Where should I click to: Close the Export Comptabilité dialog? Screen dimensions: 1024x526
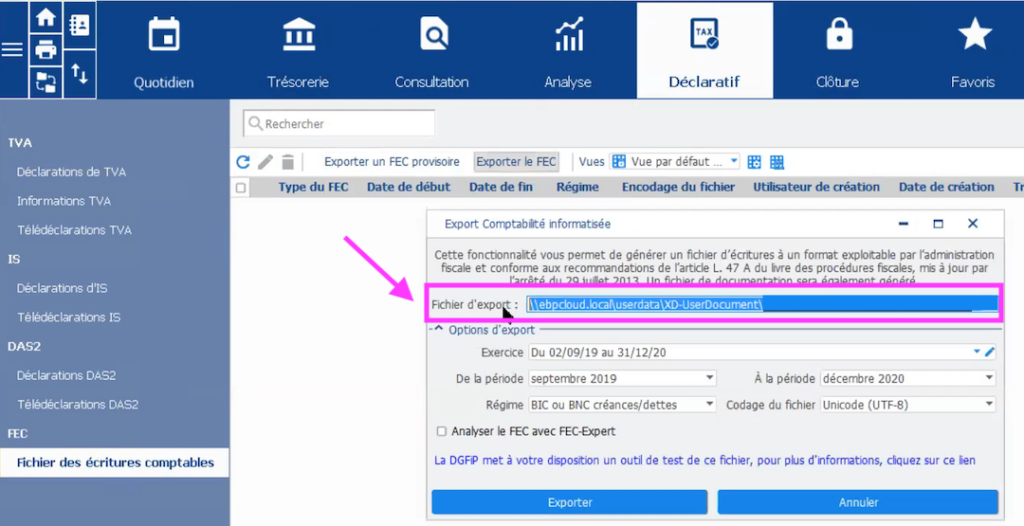tap(973, 223)
